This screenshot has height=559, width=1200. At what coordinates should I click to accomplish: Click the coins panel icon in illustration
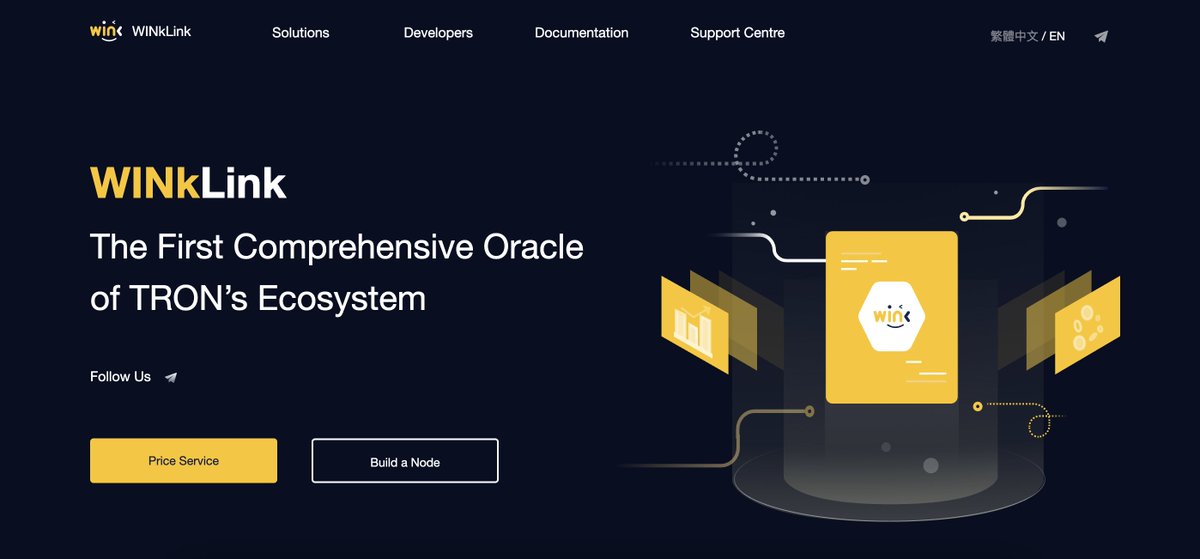tap(1087, 326)
